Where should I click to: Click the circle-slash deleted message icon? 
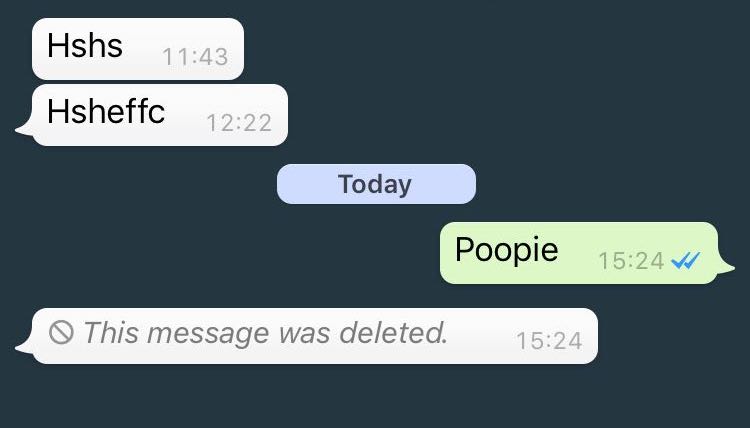click(61, 332)
